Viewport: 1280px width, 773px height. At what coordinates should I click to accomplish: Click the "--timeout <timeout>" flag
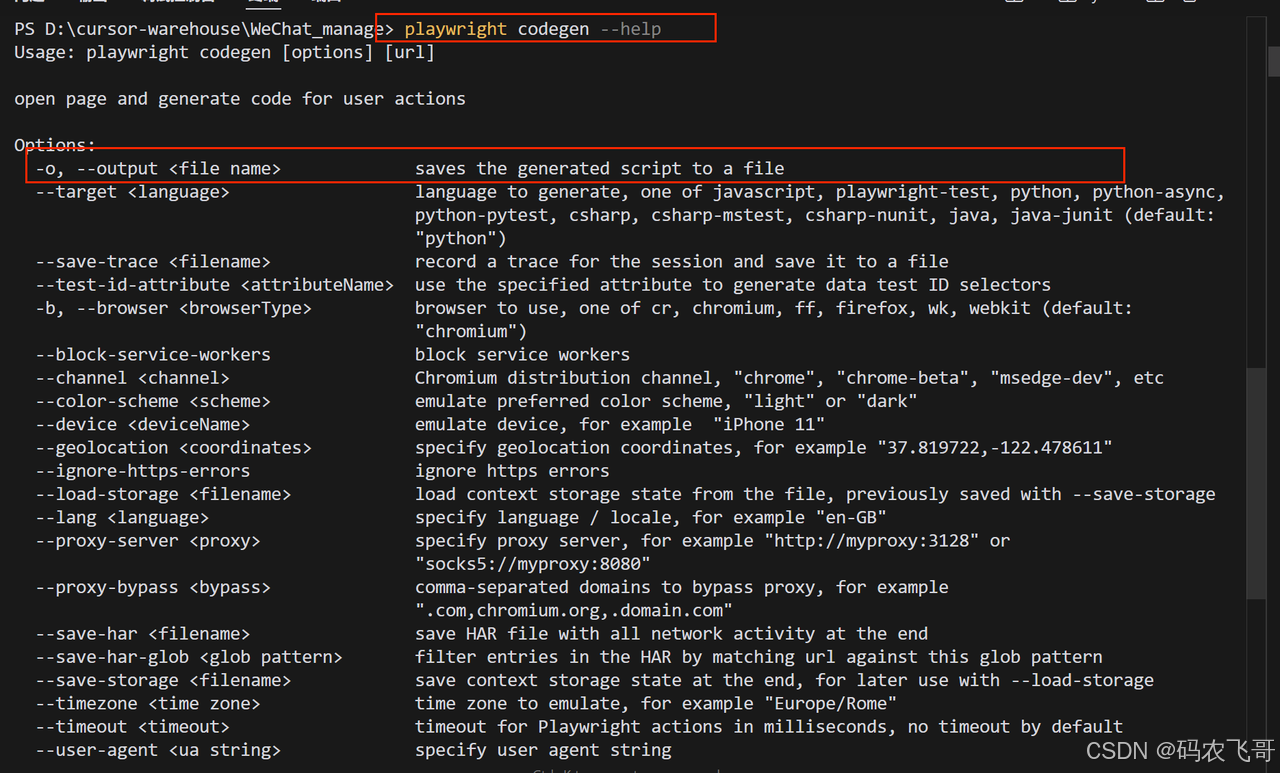pyautogui.click(x=132, y=727)
